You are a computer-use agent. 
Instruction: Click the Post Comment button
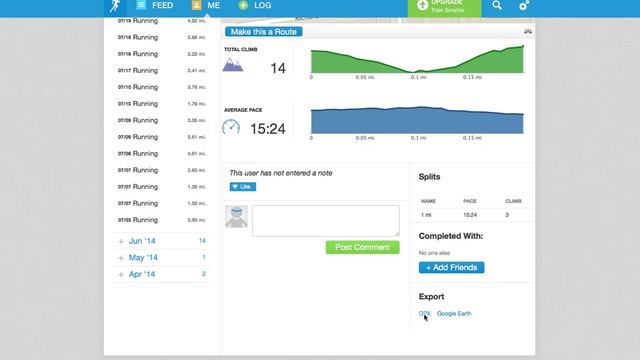click(362, 247)
